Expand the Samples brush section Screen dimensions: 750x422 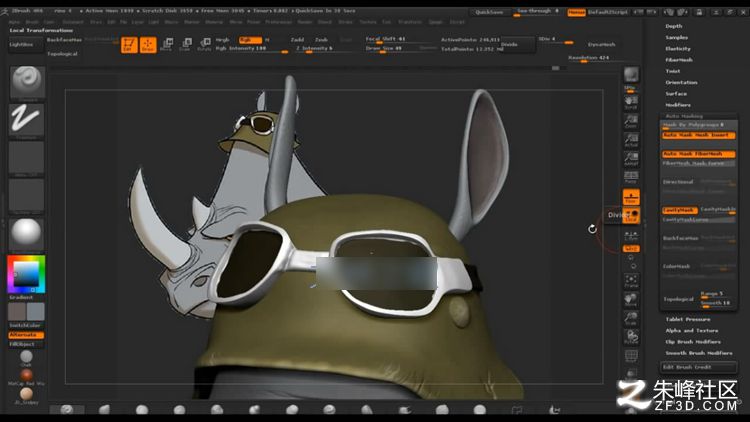click(677, 37)
